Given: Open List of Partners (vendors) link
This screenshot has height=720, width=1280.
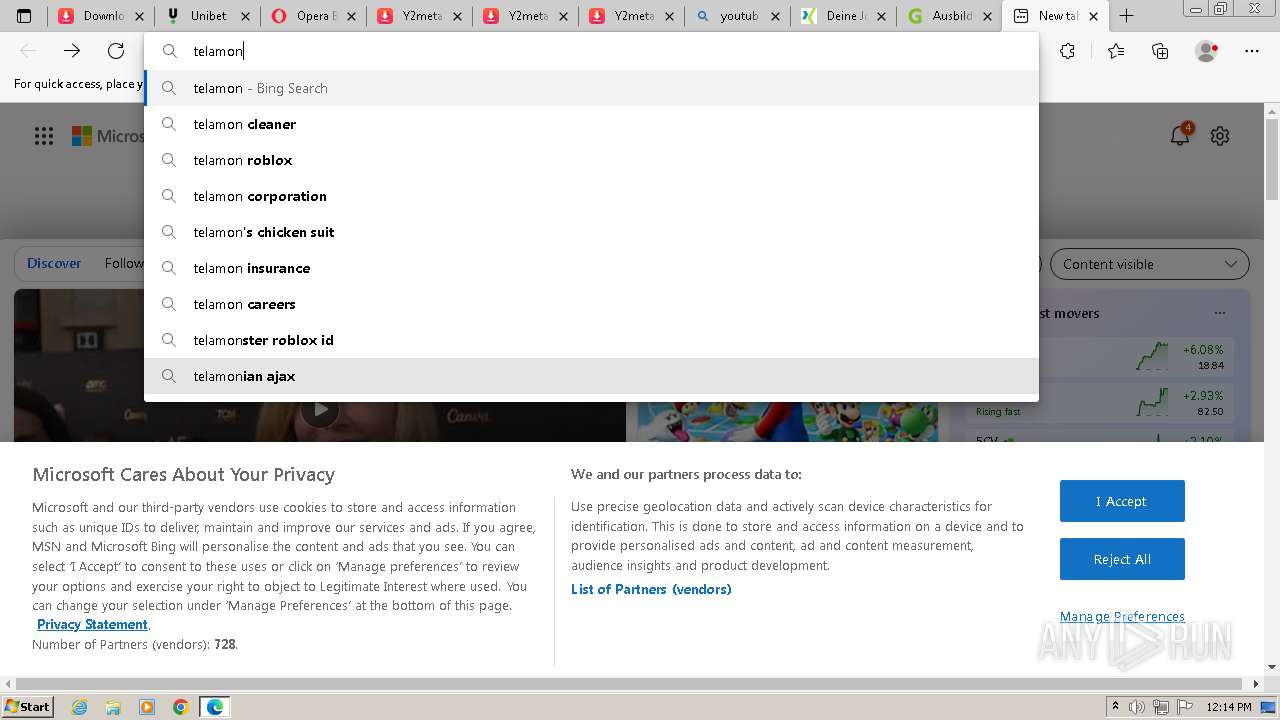Looking at the screenshot, I should tap(651, 589).
